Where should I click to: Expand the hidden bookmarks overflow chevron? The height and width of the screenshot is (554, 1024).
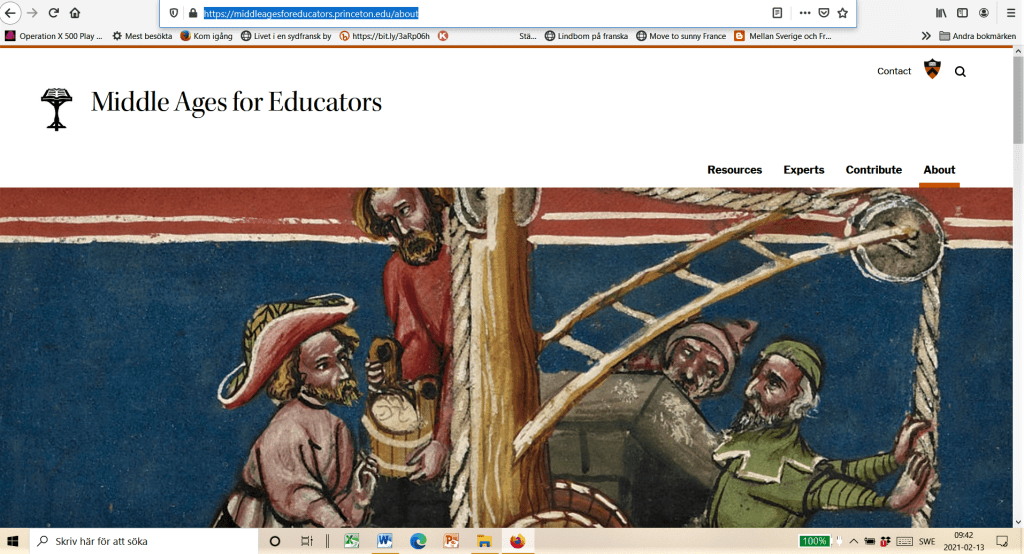(x=926, y=36)
